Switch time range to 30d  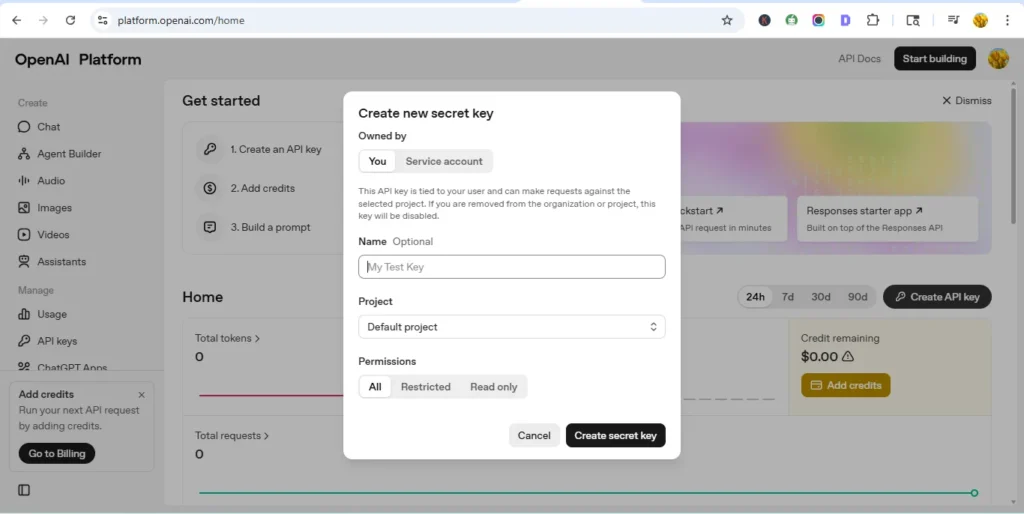(821, 297)
